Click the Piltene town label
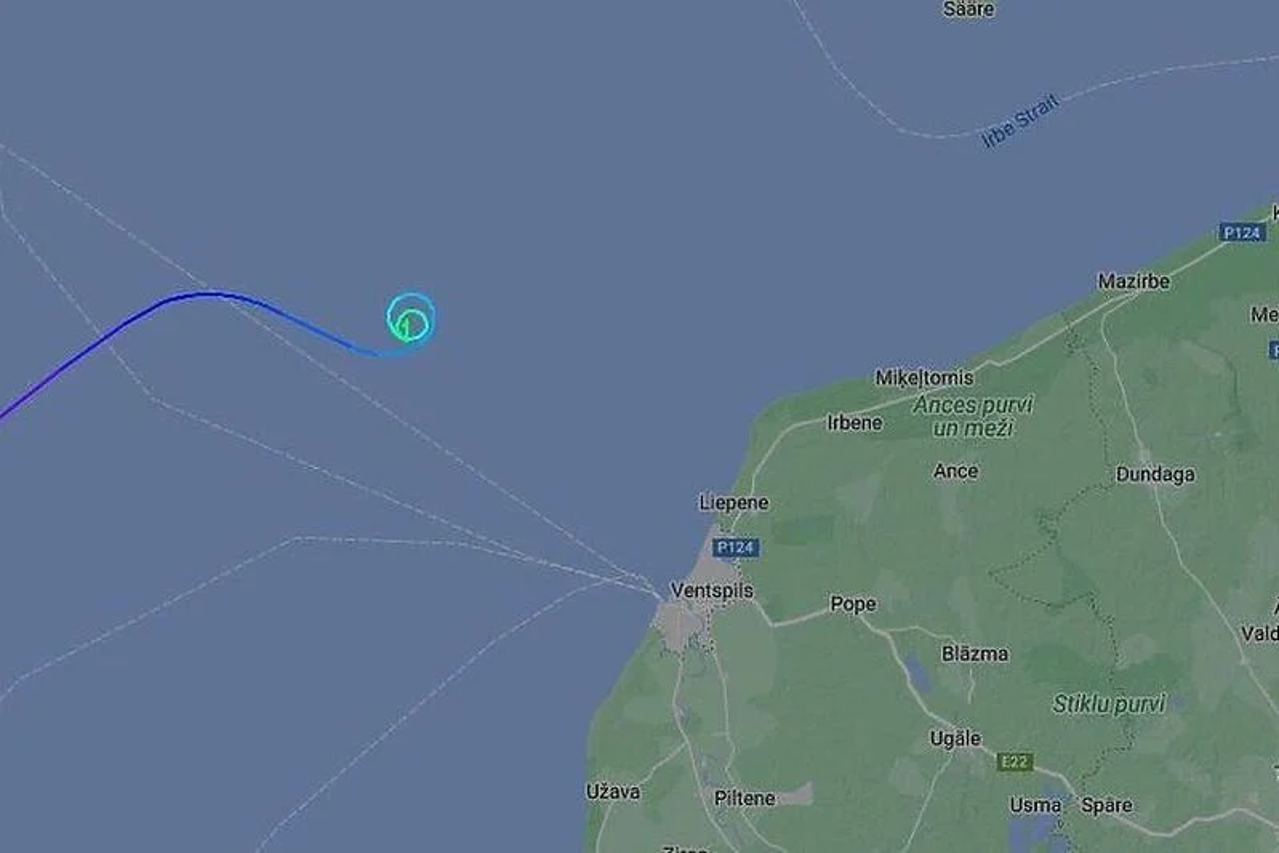 [744, 798]
